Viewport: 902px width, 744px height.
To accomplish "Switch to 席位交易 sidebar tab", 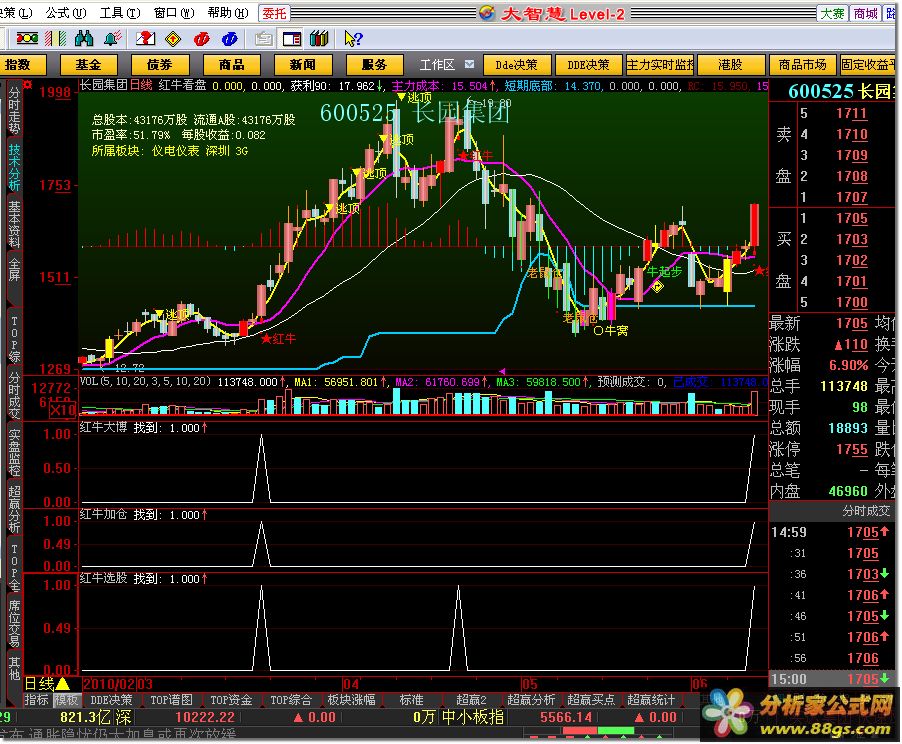I will [x=13, y=624].
